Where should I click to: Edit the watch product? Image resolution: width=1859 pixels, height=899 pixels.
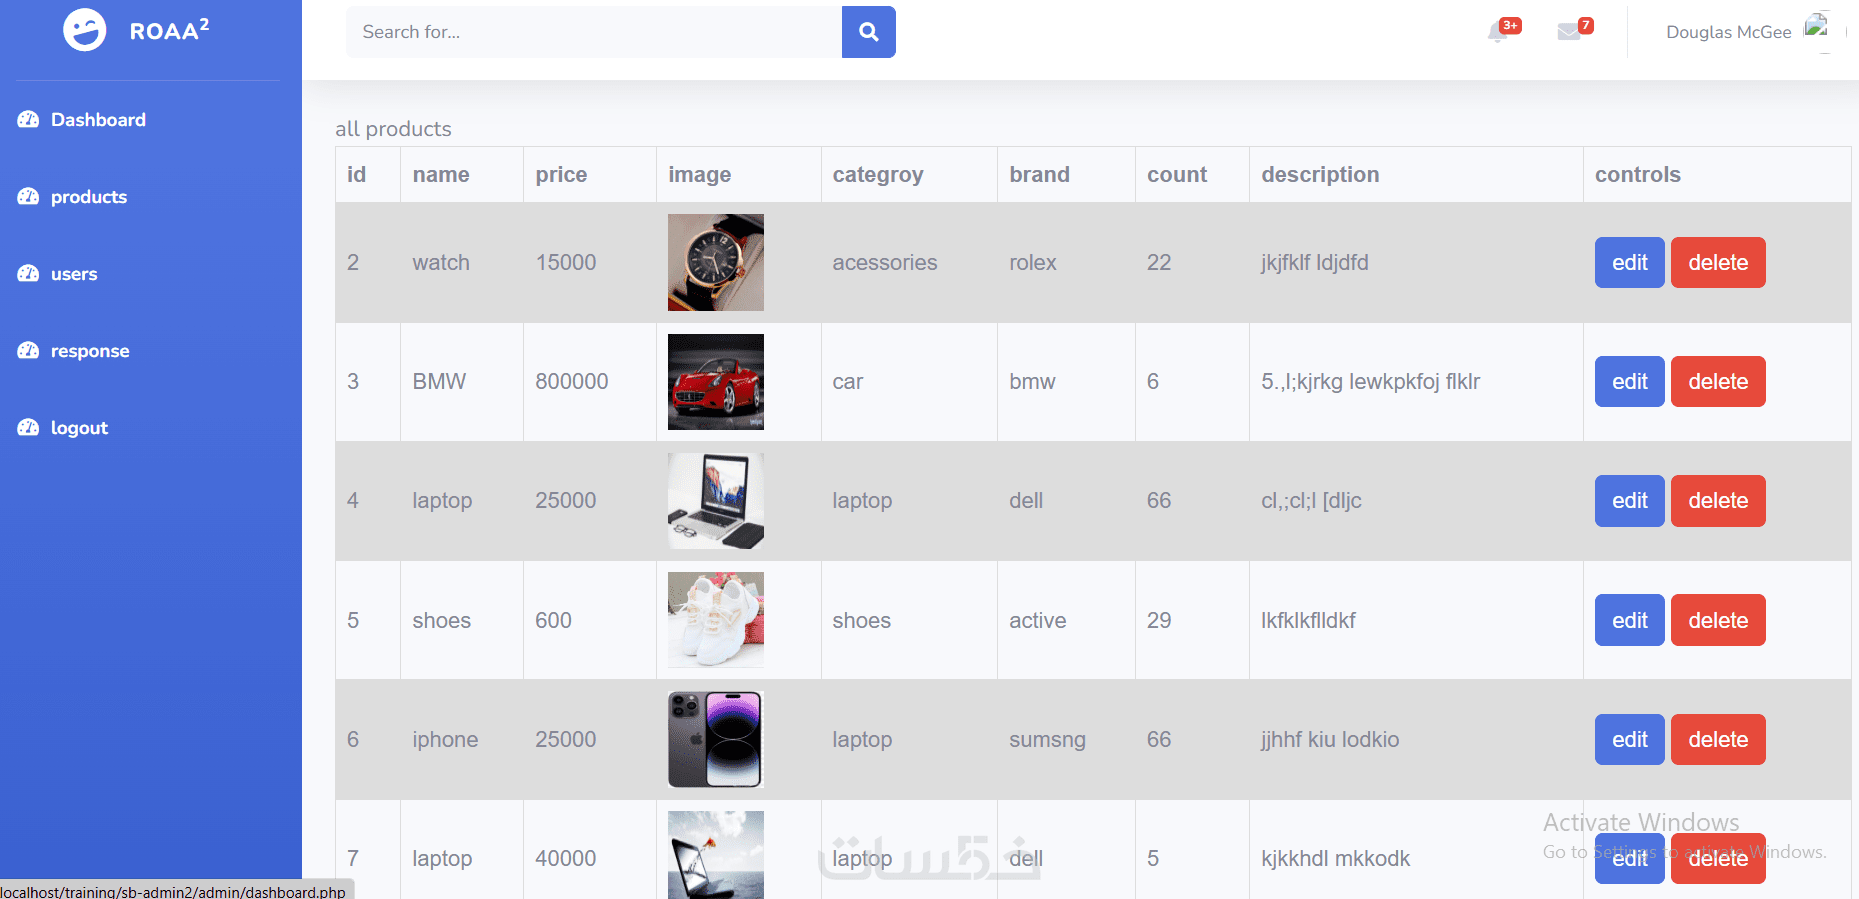tap(1629, 262)
